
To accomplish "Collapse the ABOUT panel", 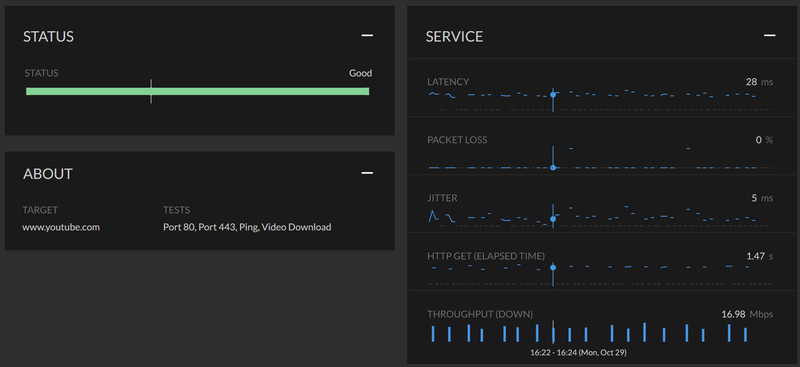I will (367, 173).
